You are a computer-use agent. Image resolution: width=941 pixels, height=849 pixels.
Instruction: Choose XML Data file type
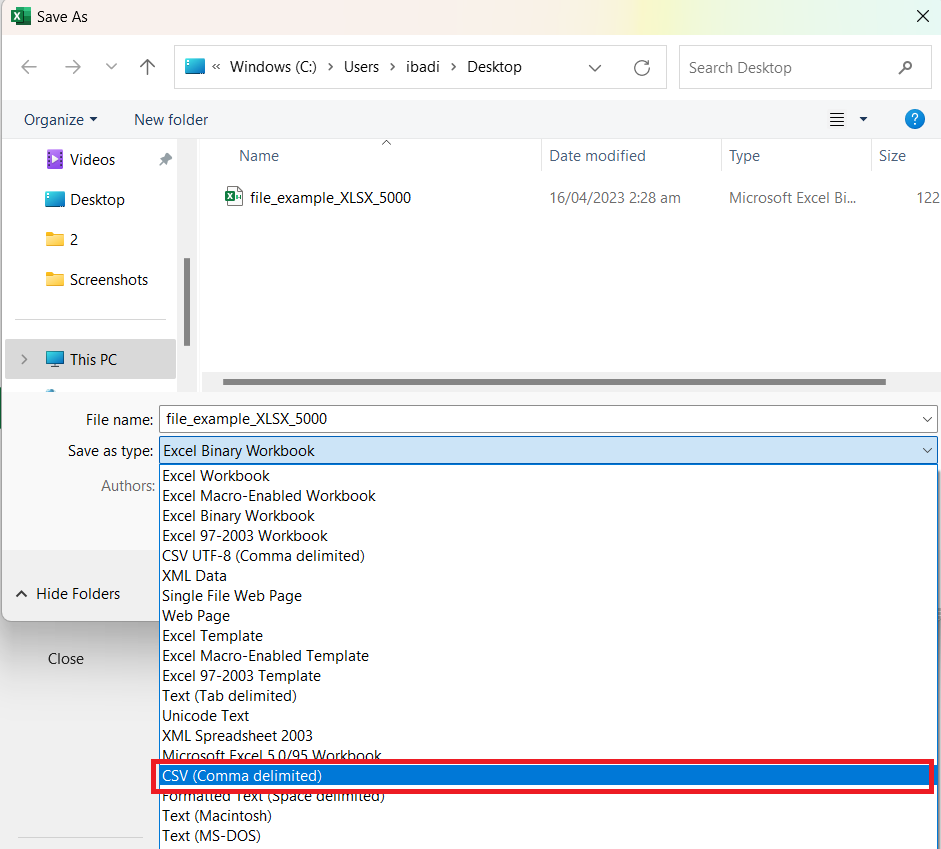click(x=548, y=576)
